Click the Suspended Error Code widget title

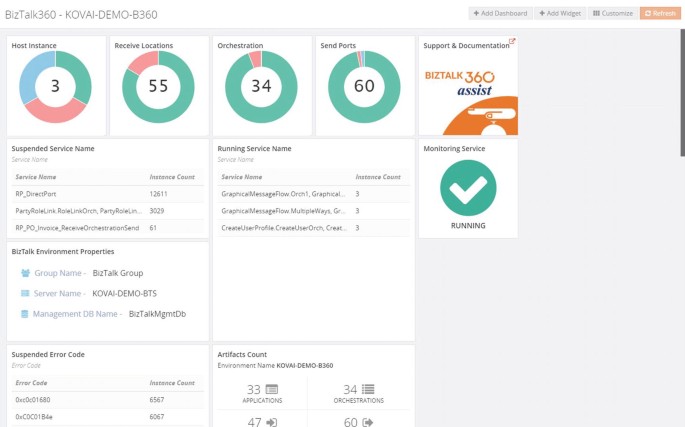[x=48, y=354]
